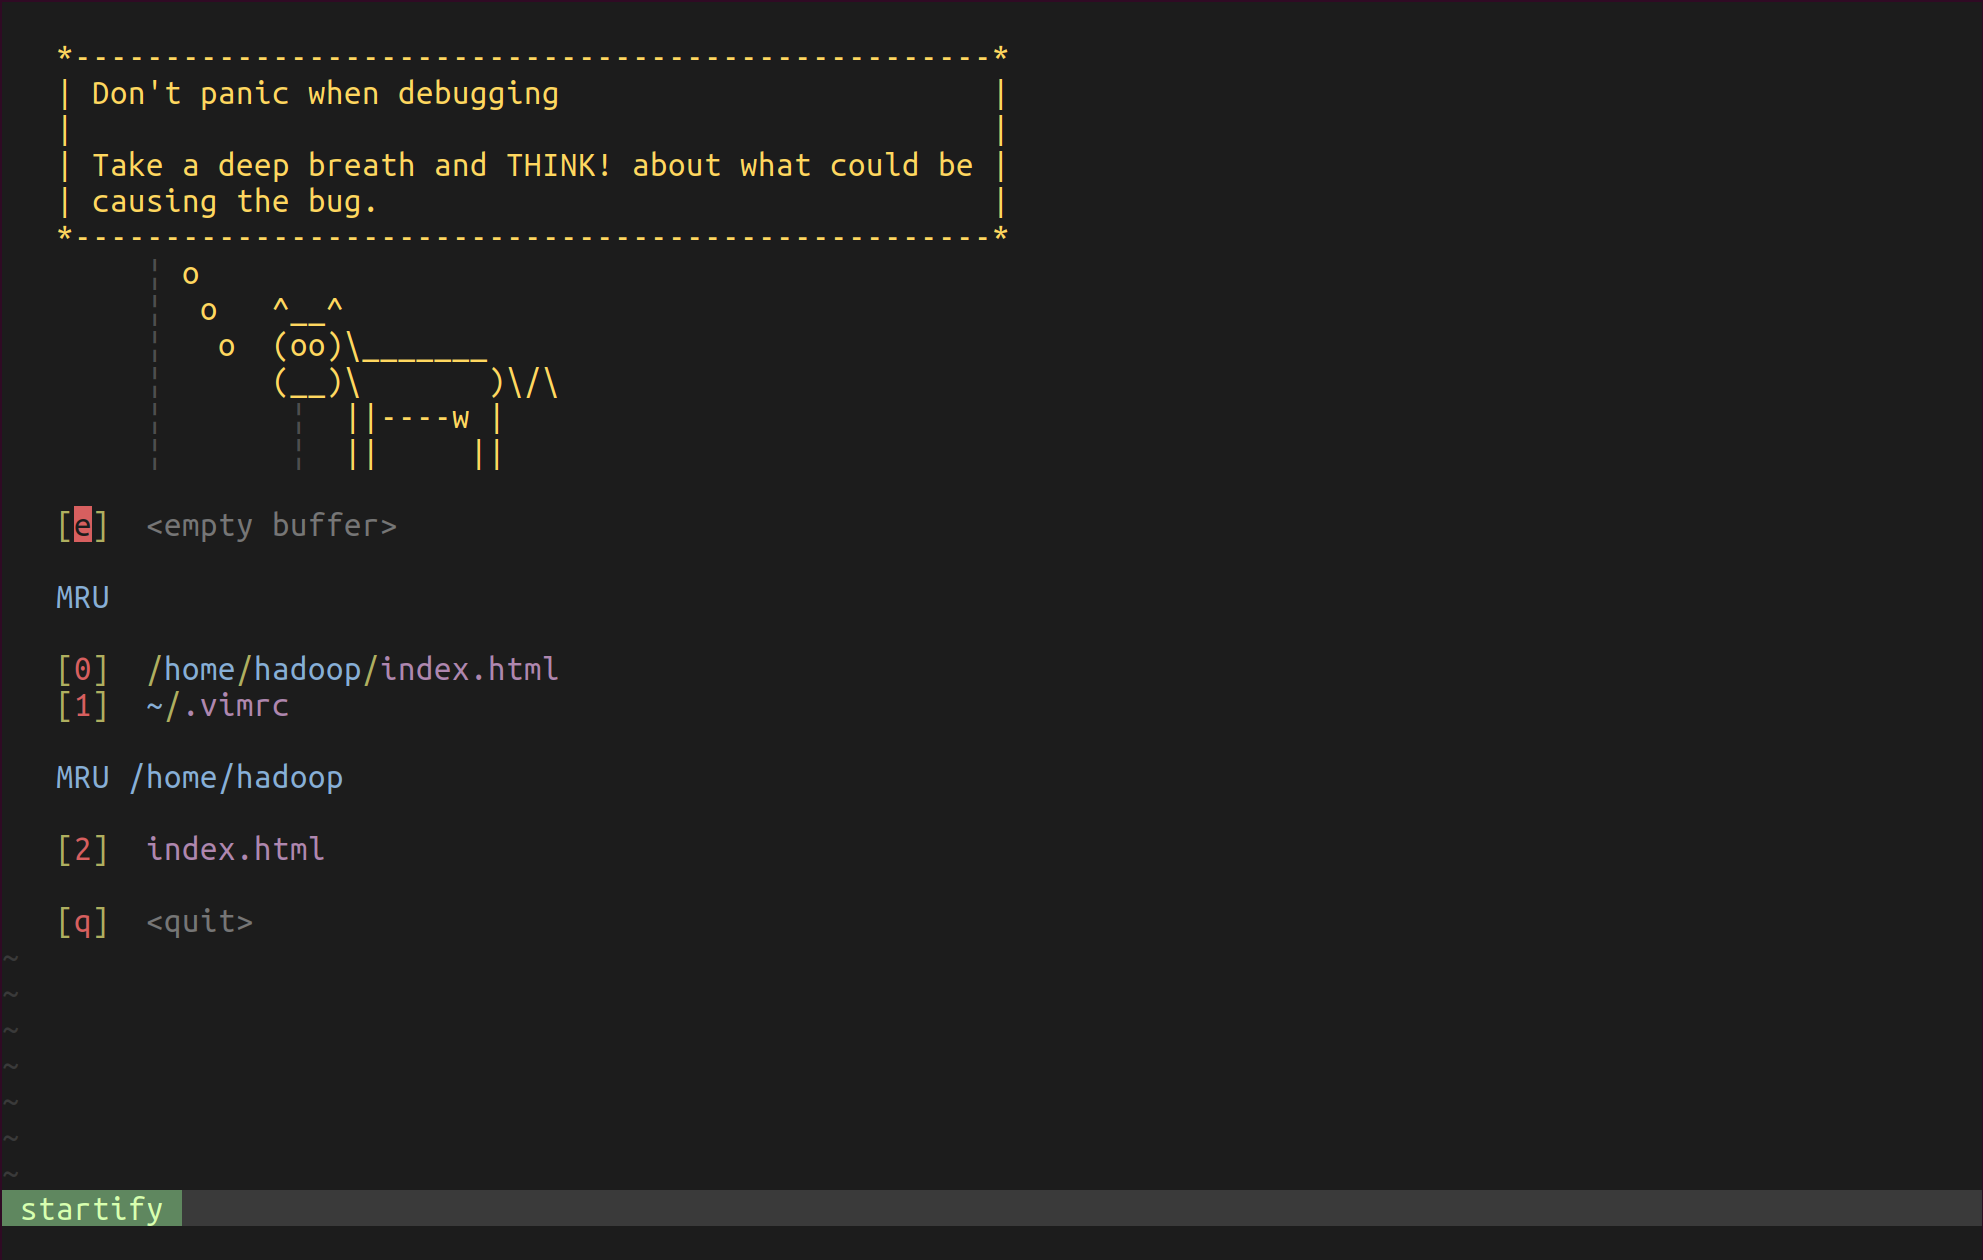Image resolution: width=1983 pixels, height=1260 pixels.
Task: Click the first MRU section header
Action: (82, 597)
